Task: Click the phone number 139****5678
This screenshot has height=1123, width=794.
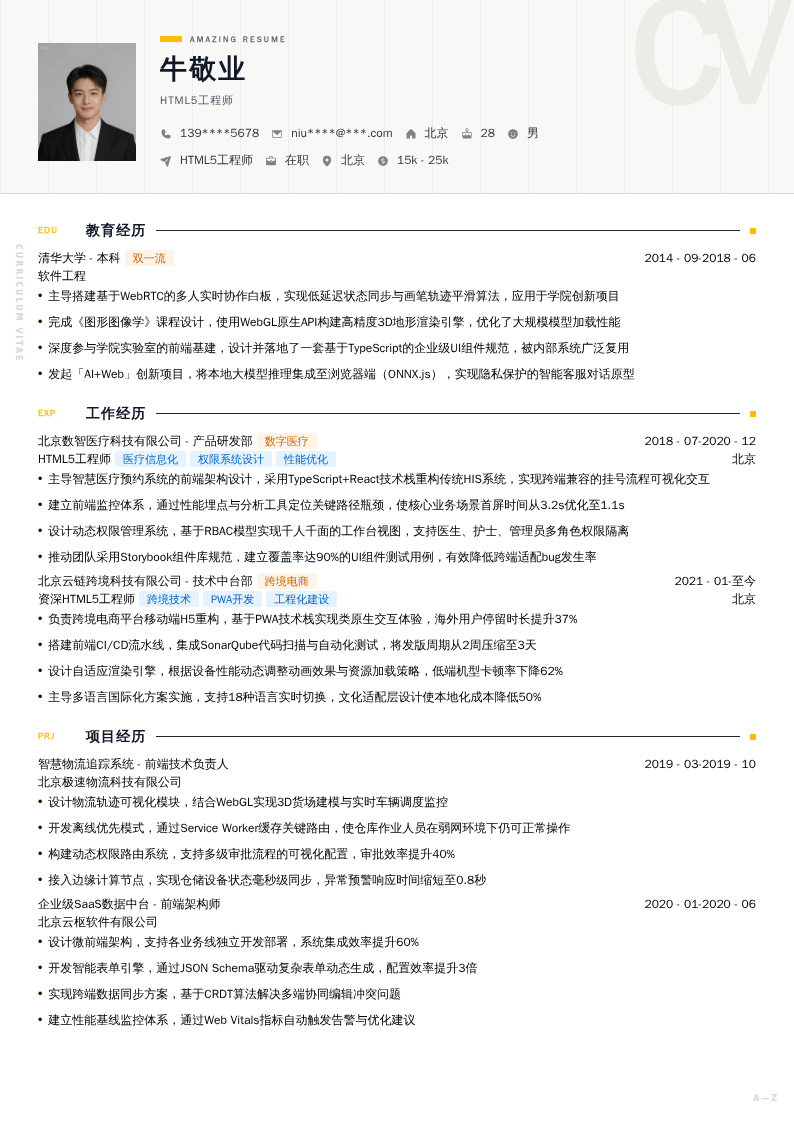Action: coord(219,133)
